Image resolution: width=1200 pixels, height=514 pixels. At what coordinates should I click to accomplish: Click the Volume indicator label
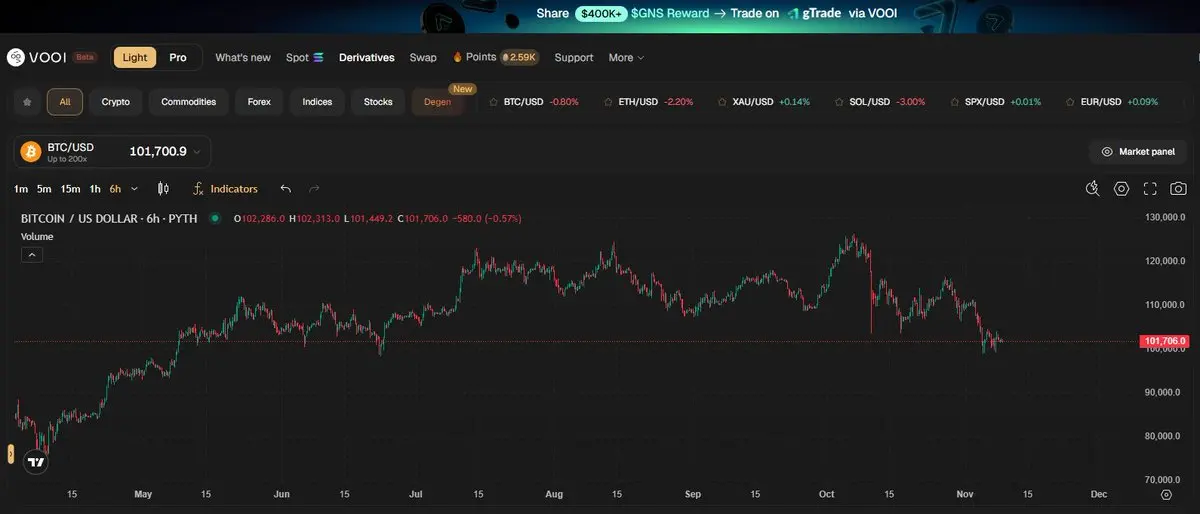[x=37, y=236]
